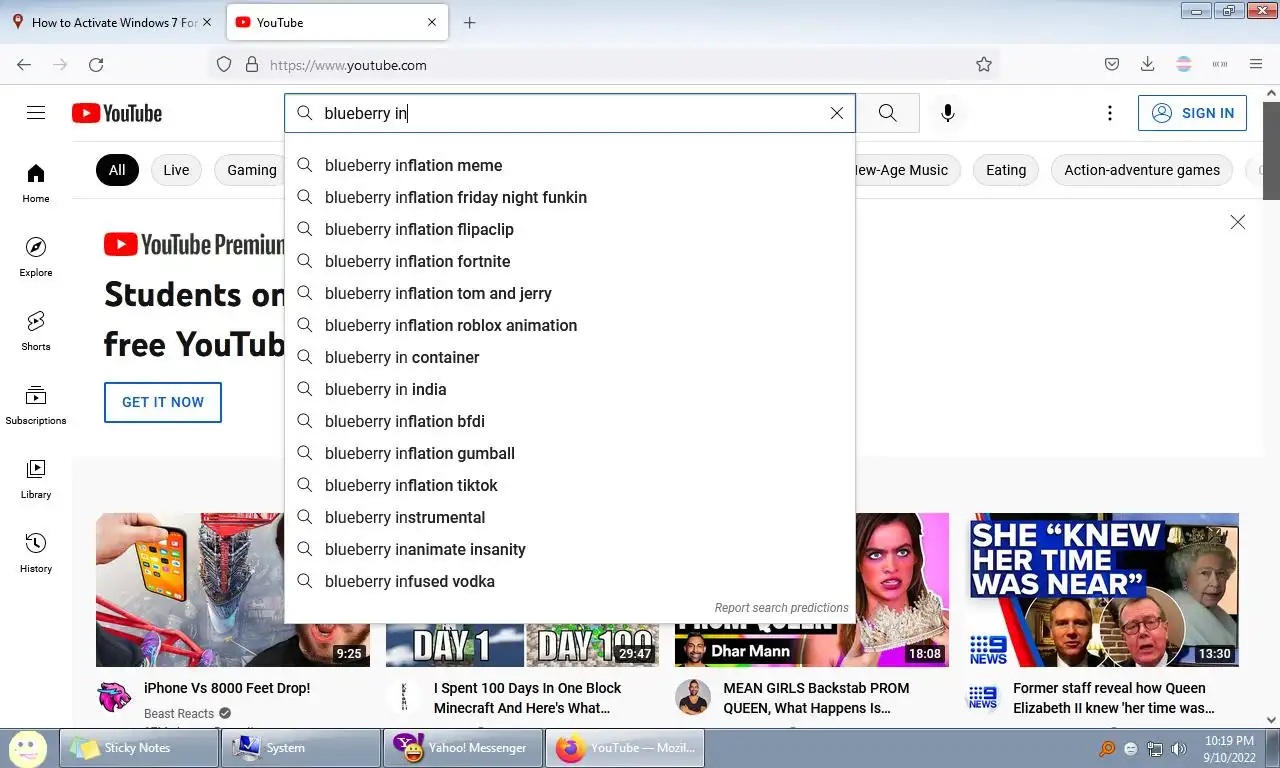This screenshot has height=768, width=1280.
Task: Open the Beast Reacts channel link
Action: pyautogui.click(x=179, y=713)
